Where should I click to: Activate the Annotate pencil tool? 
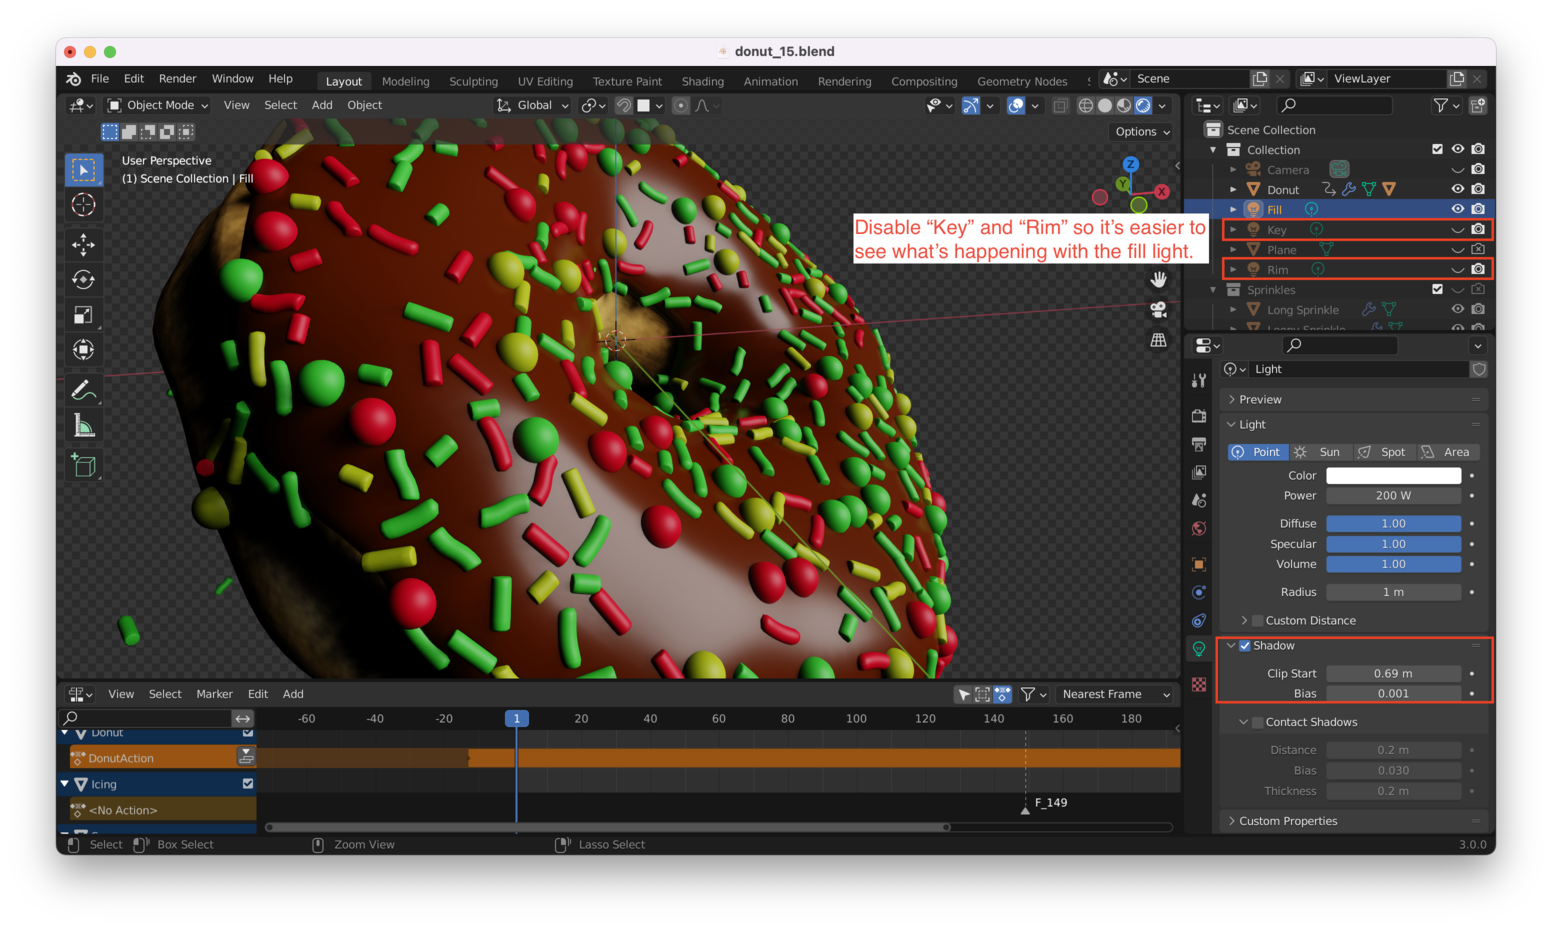tap(84, 390)
